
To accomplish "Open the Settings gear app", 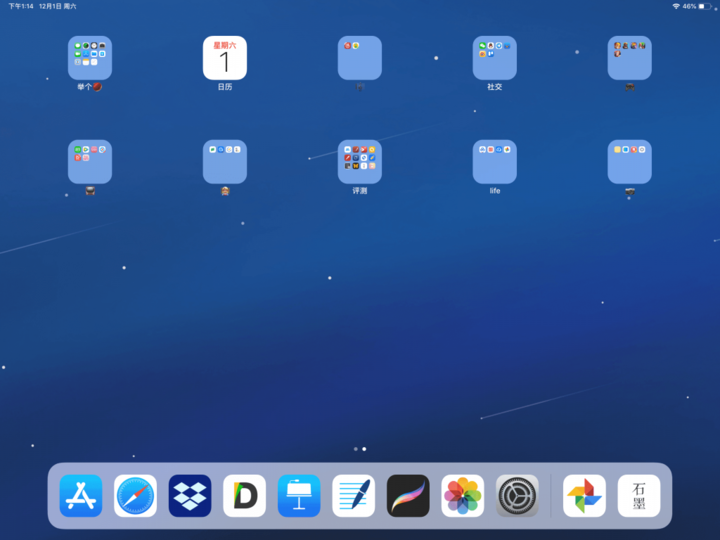I will point(518,496).
